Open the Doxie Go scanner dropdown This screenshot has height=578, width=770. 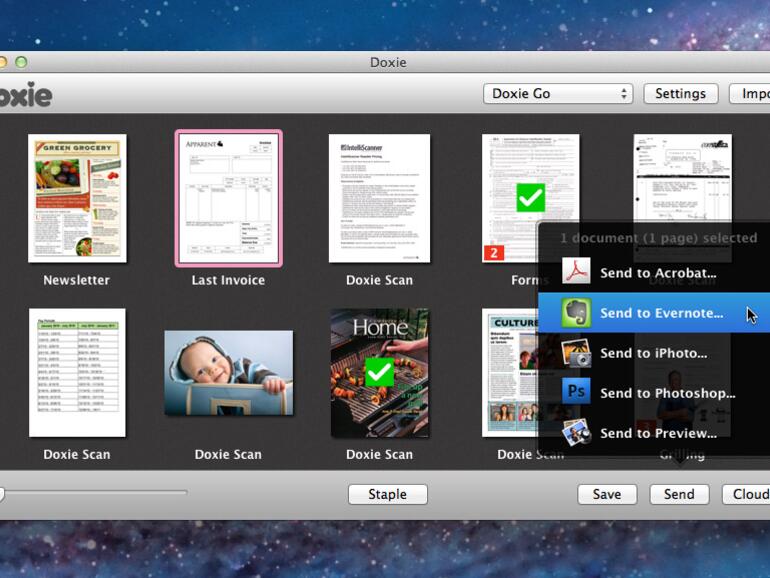[558, 93]
